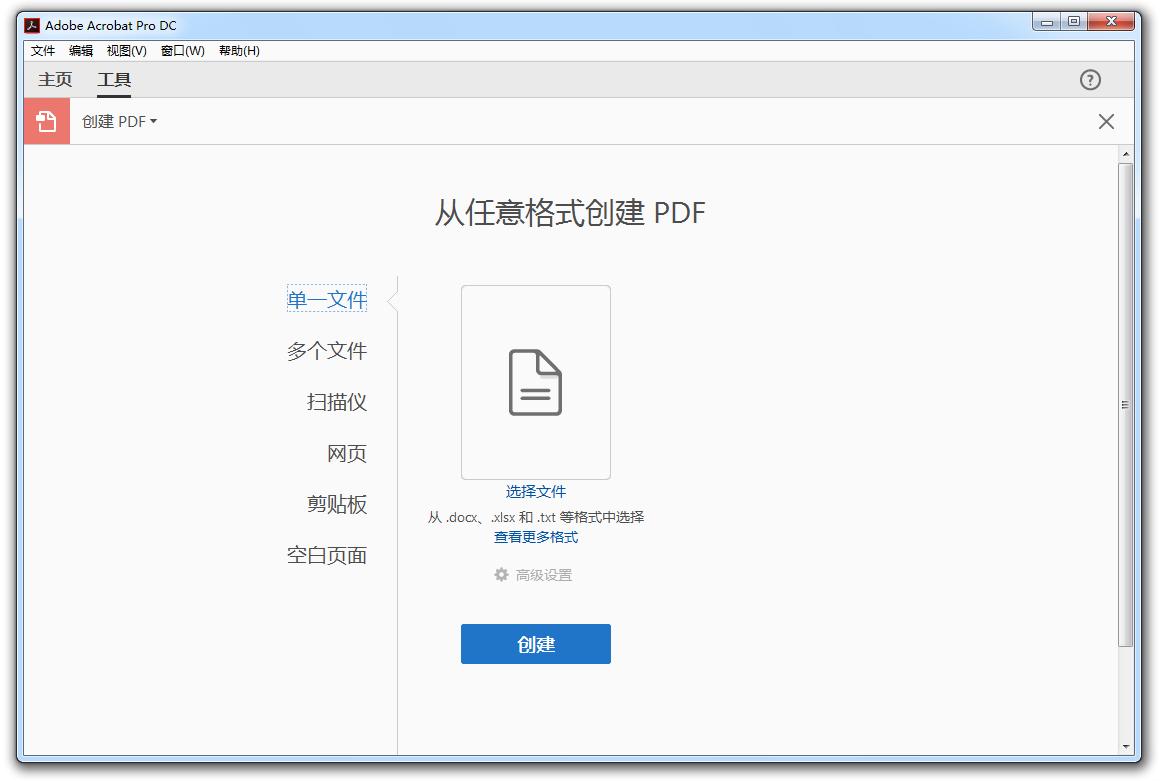Image resolution: width=1162 pixels, height=781 pixels.
Task: Open the 文件 menu
Action: tap(43, 50)
